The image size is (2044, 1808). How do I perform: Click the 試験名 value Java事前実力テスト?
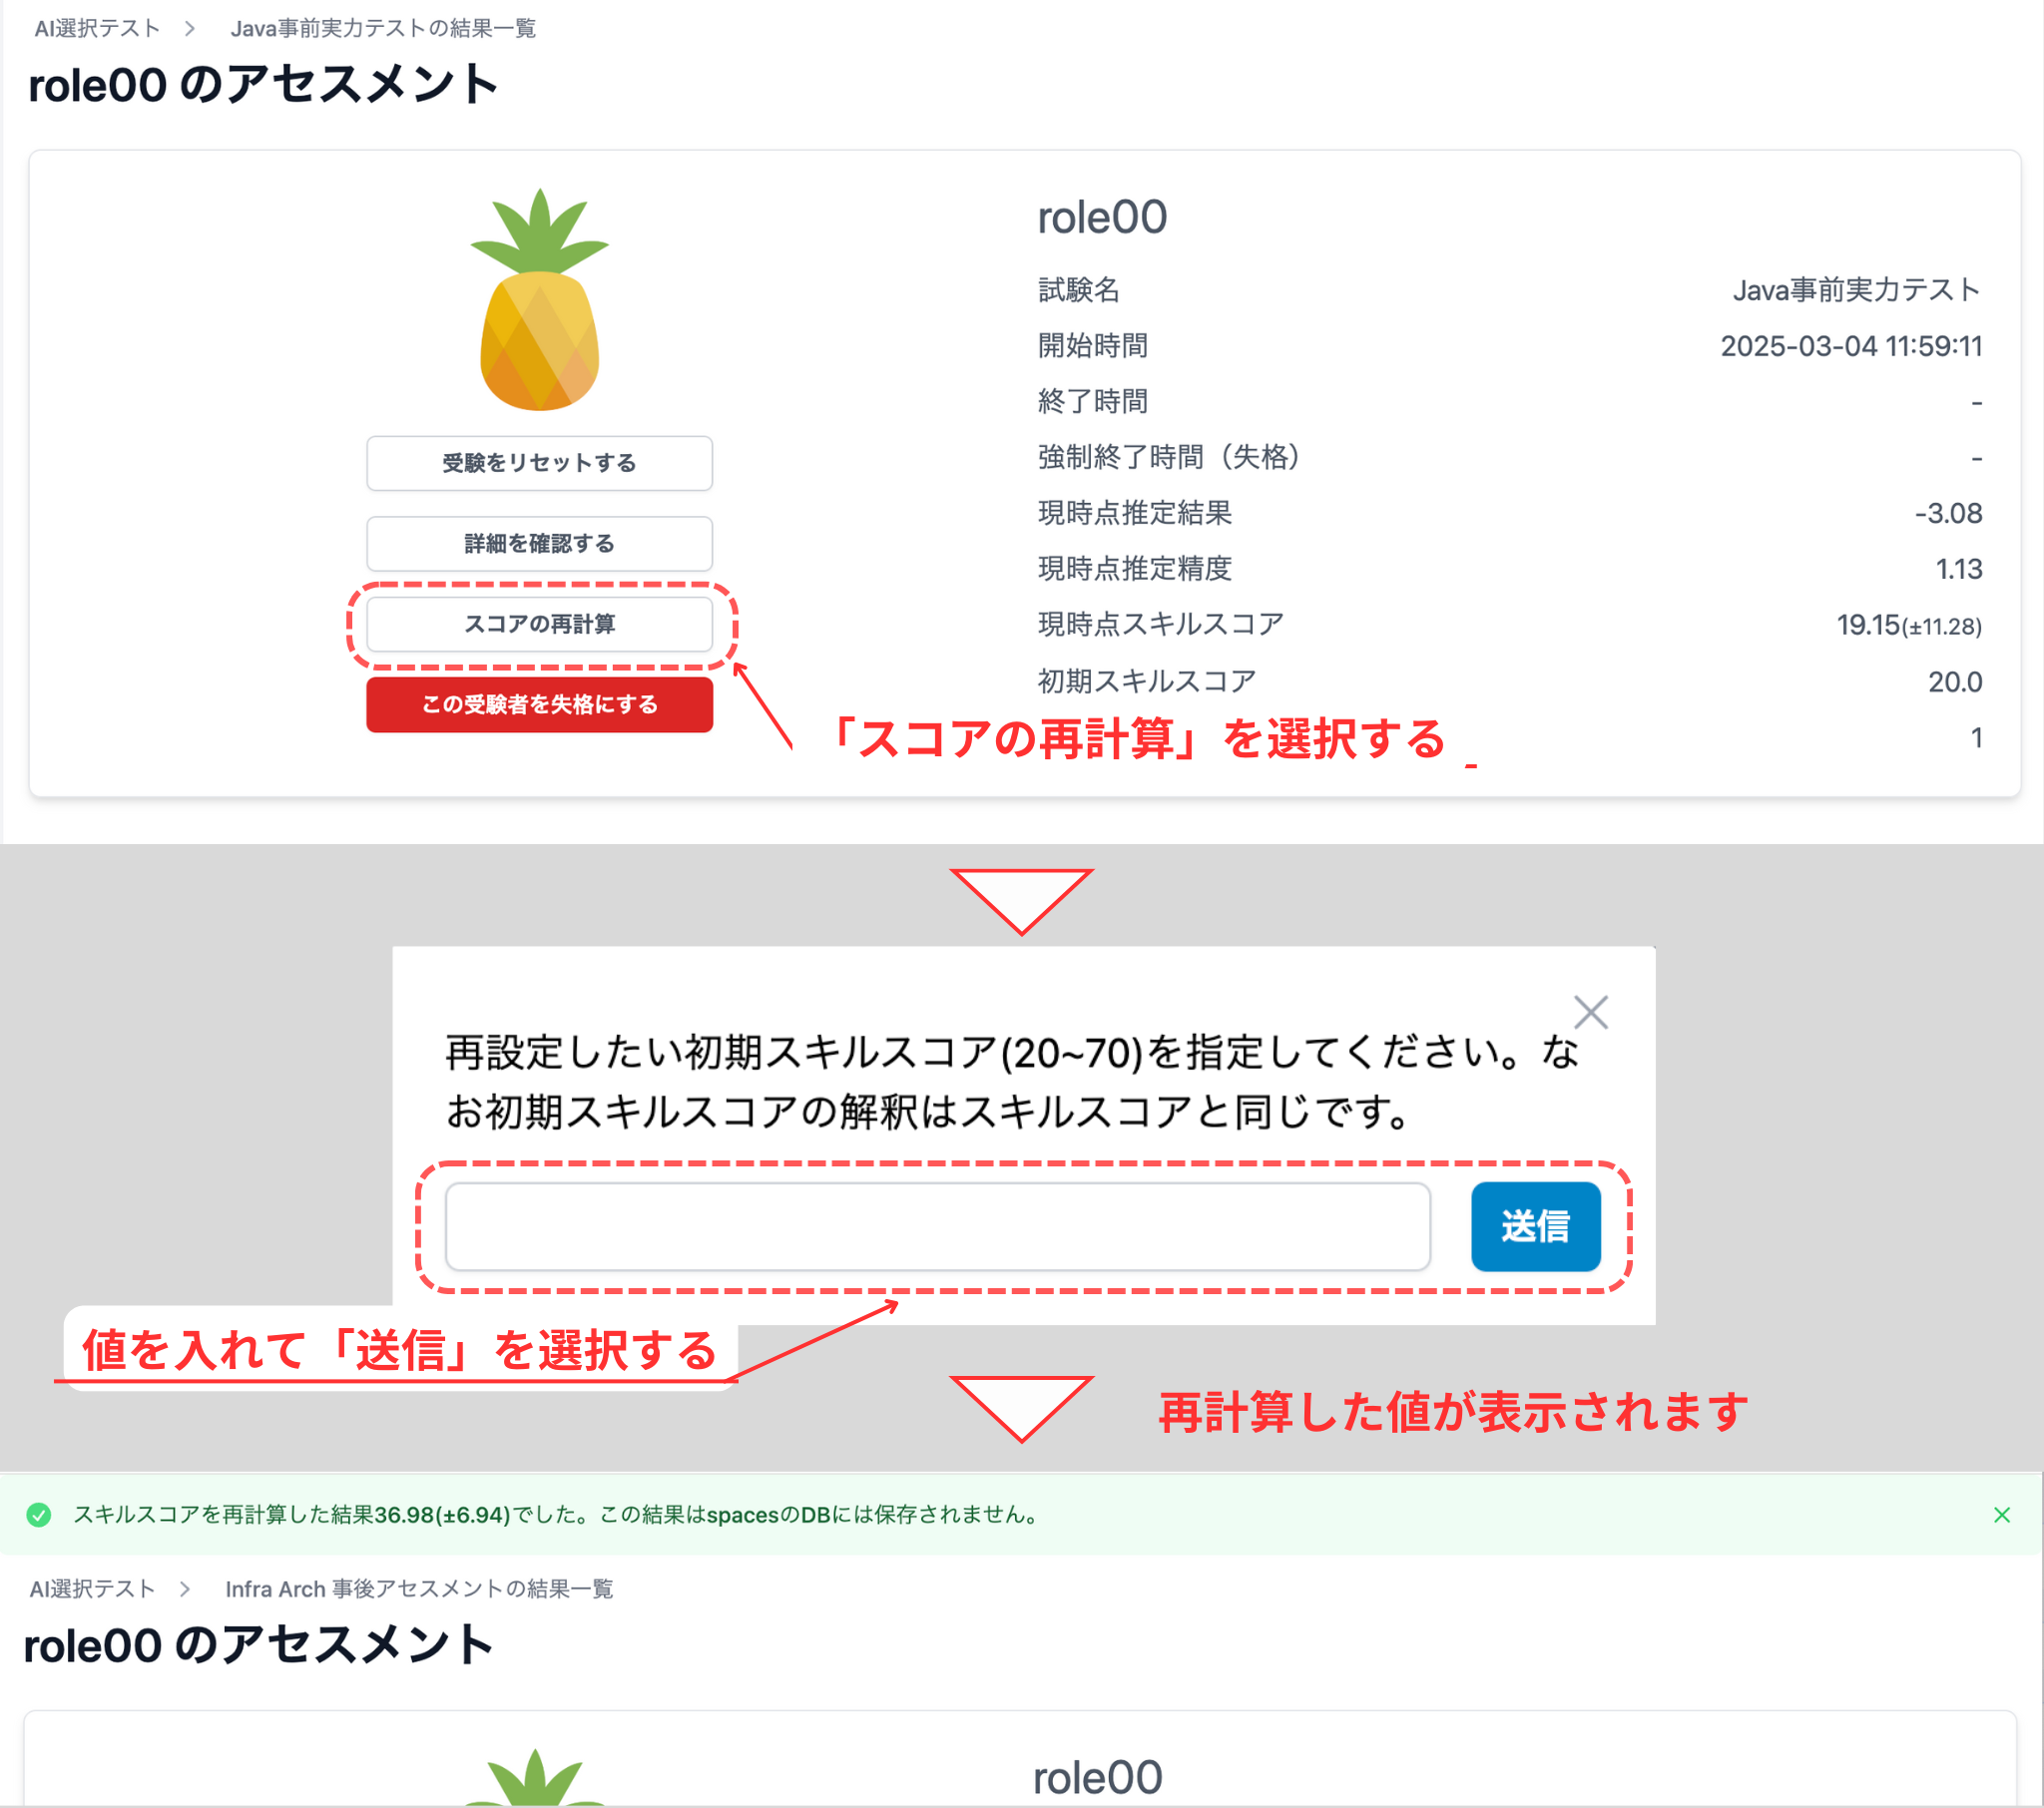(x=1855, y=289)
